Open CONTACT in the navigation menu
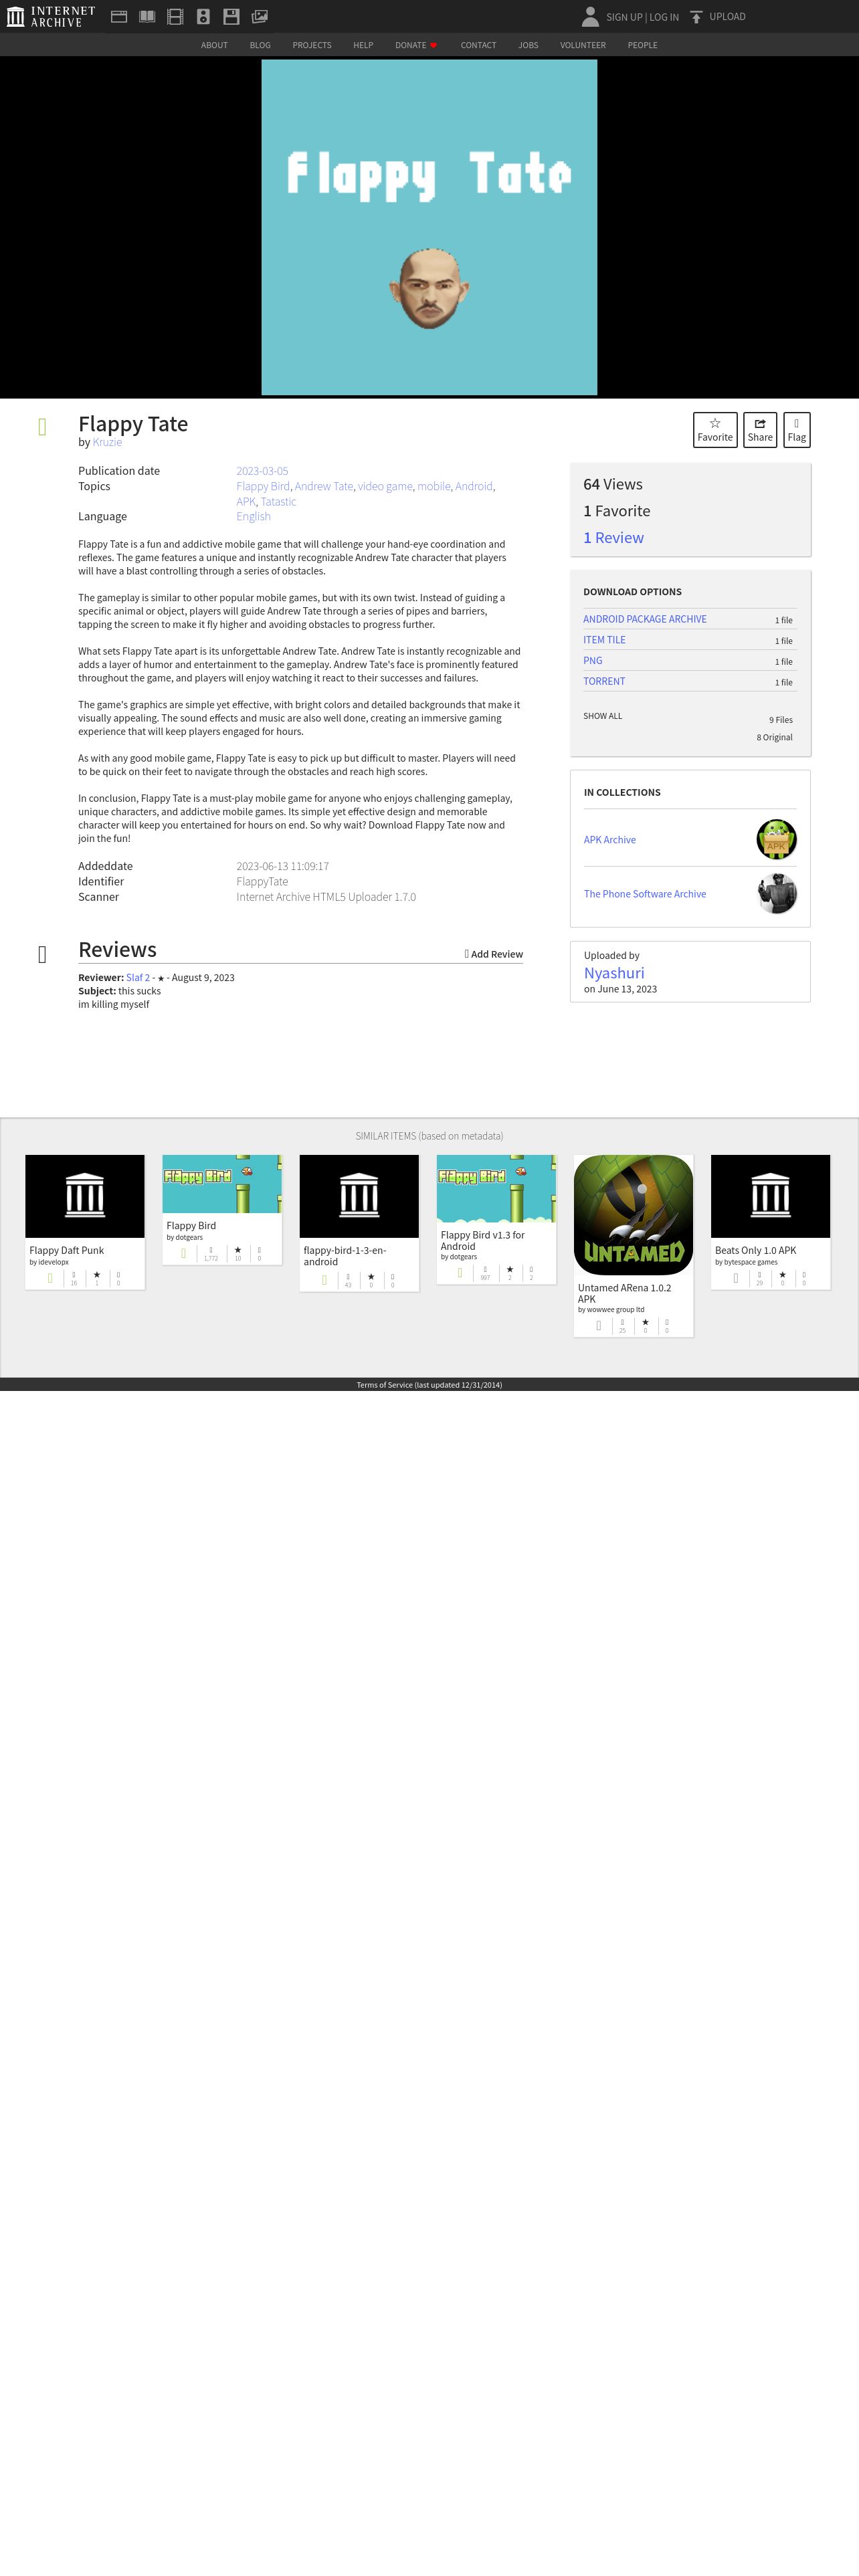Viewport: 859px width, 2576px height. point(478,45)
